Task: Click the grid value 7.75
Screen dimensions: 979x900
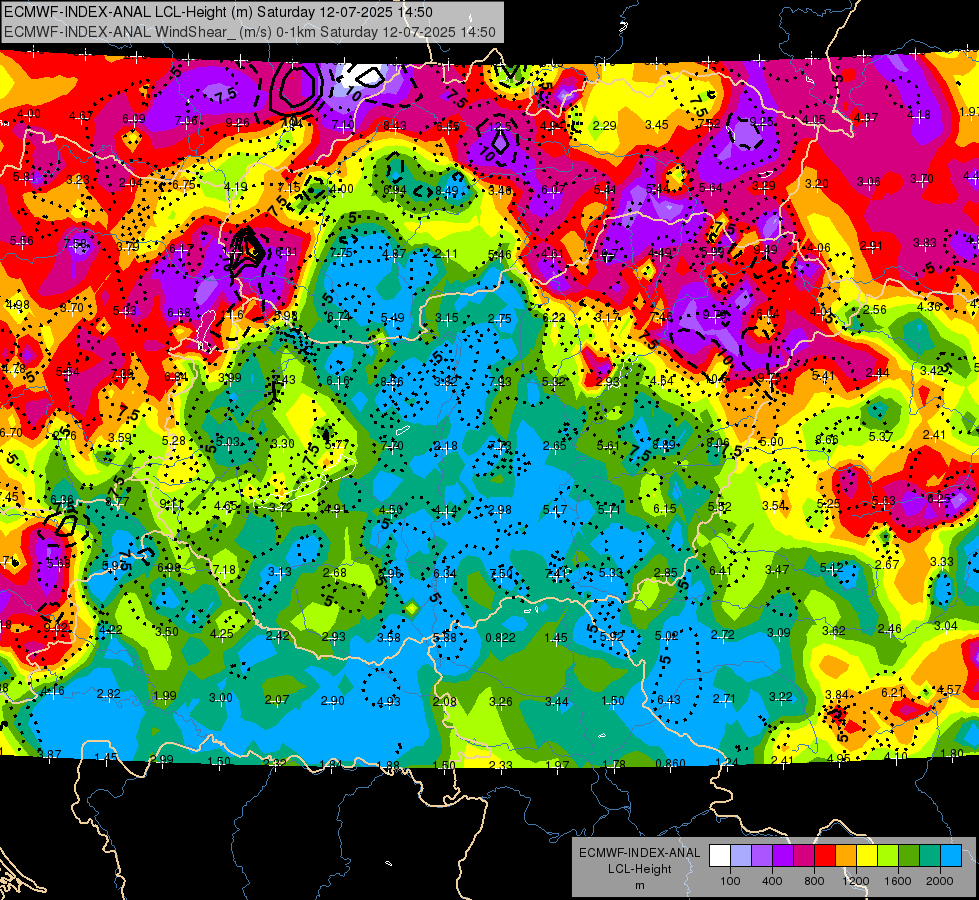Action: click(x=342, y=252)
